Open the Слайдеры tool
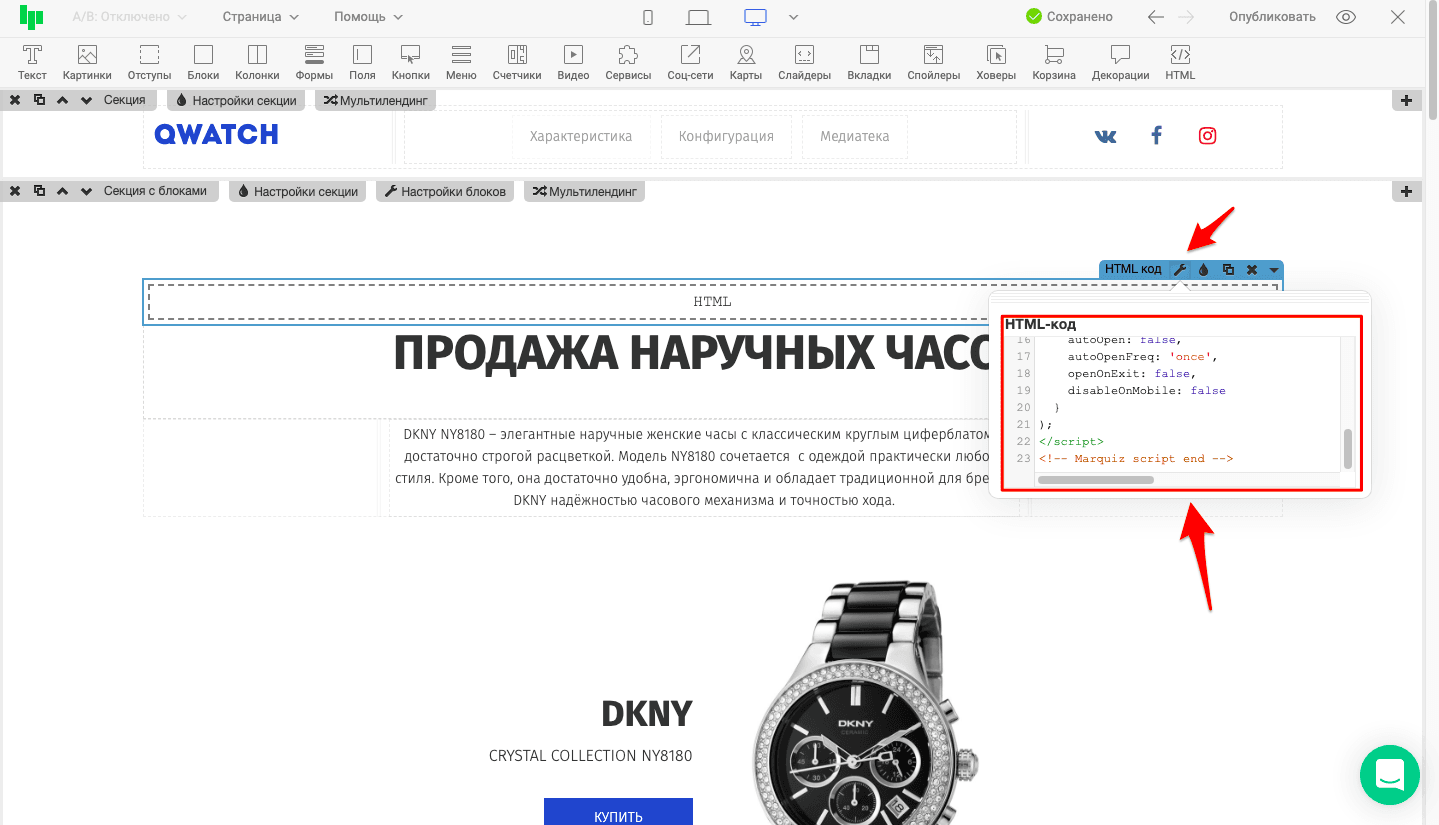Viewport: 1439px width, 825px height. coord(804,62)
